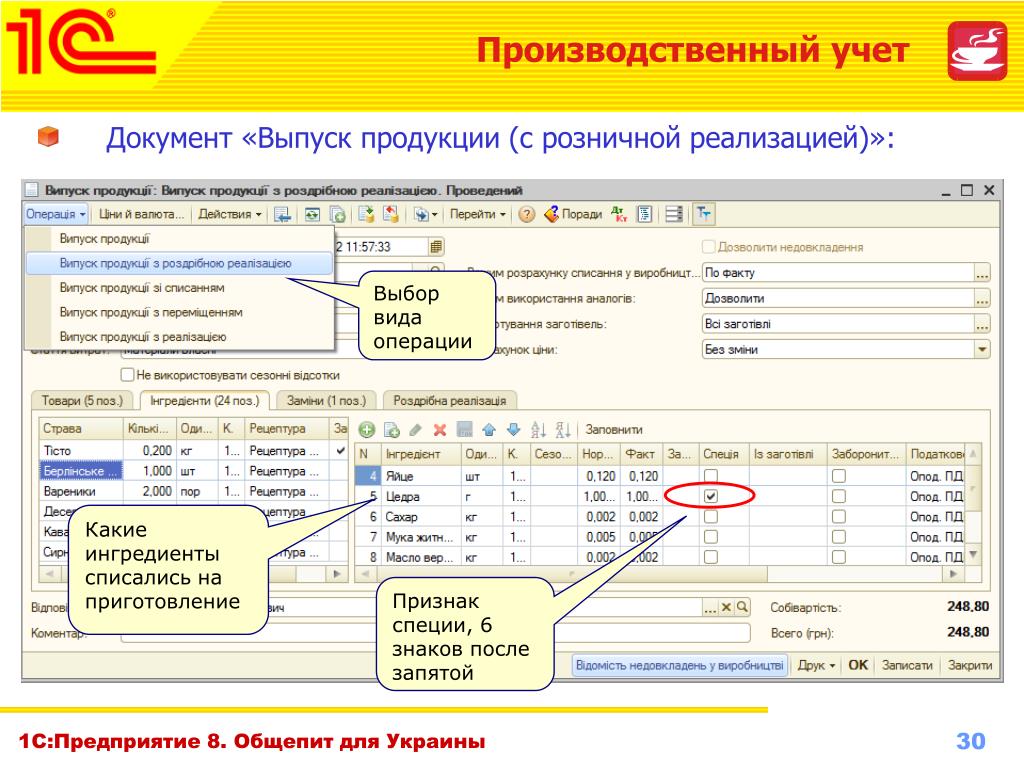The image size is (1024, 768).
Task: Open the Дeйствия dropdown menu
Action: click(x=230, y=214)
